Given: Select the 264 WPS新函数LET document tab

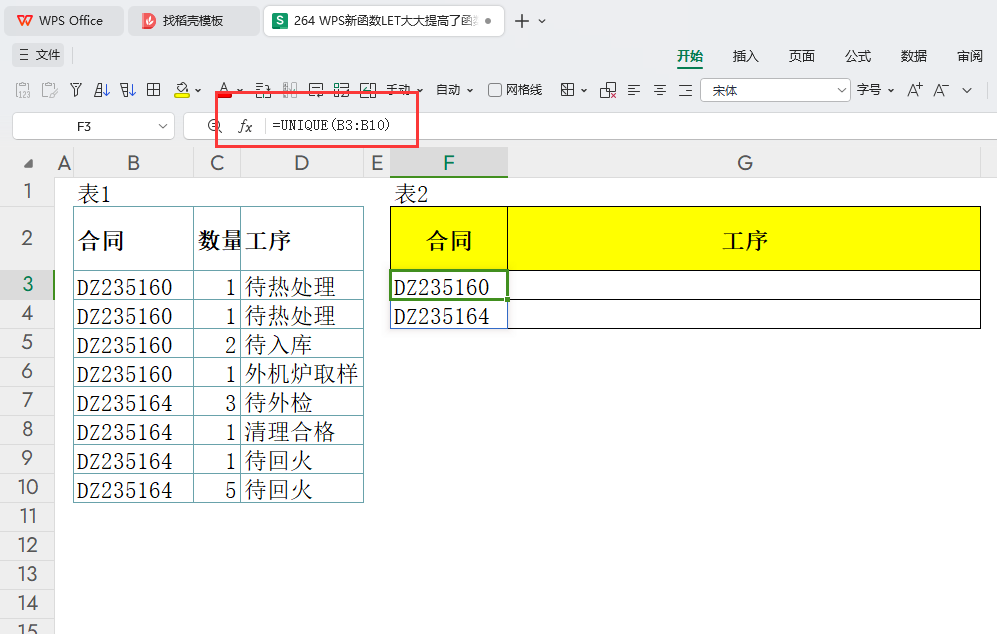Looking at the screenshot, I should [383, 20].
